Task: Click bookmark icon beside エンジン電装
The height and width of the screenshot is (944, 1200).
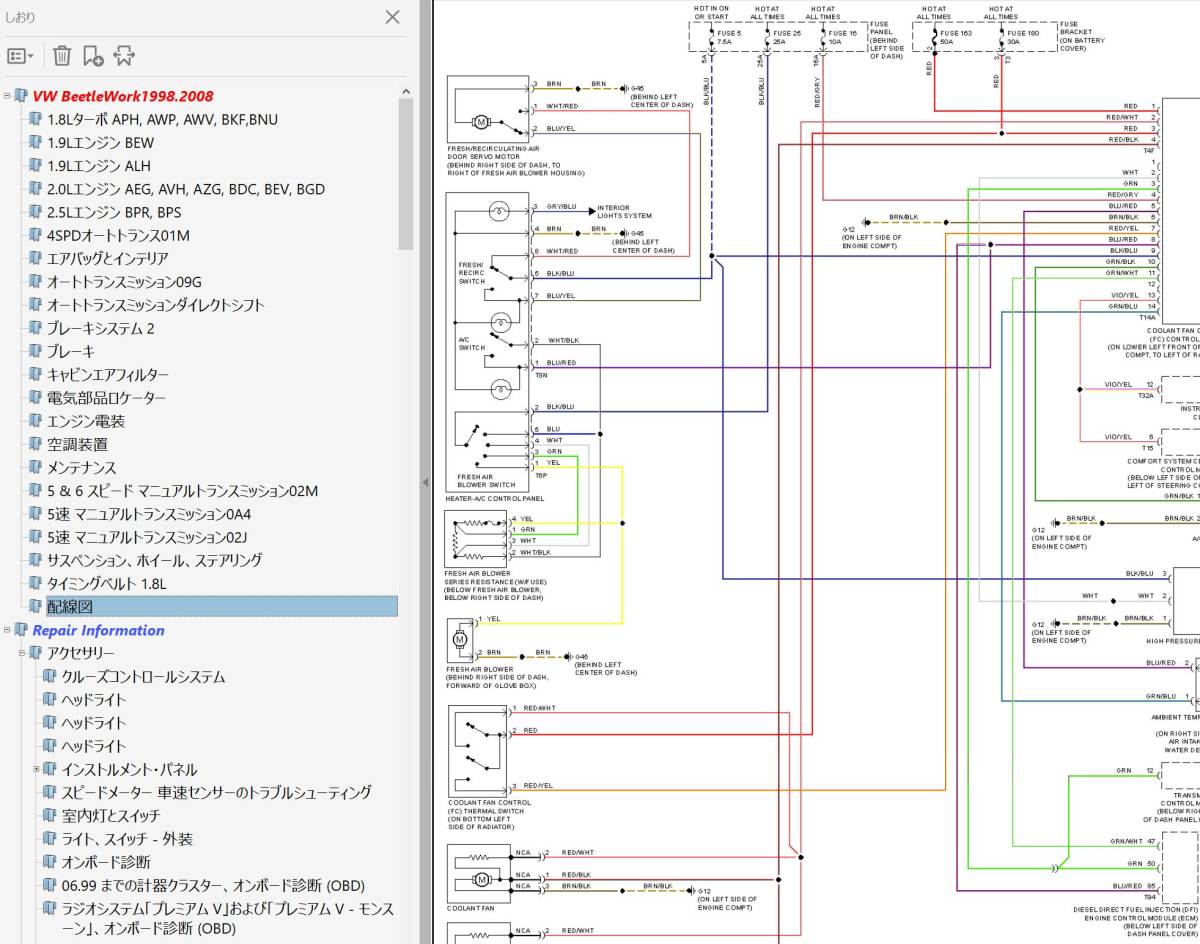Action: coord(36,421)
